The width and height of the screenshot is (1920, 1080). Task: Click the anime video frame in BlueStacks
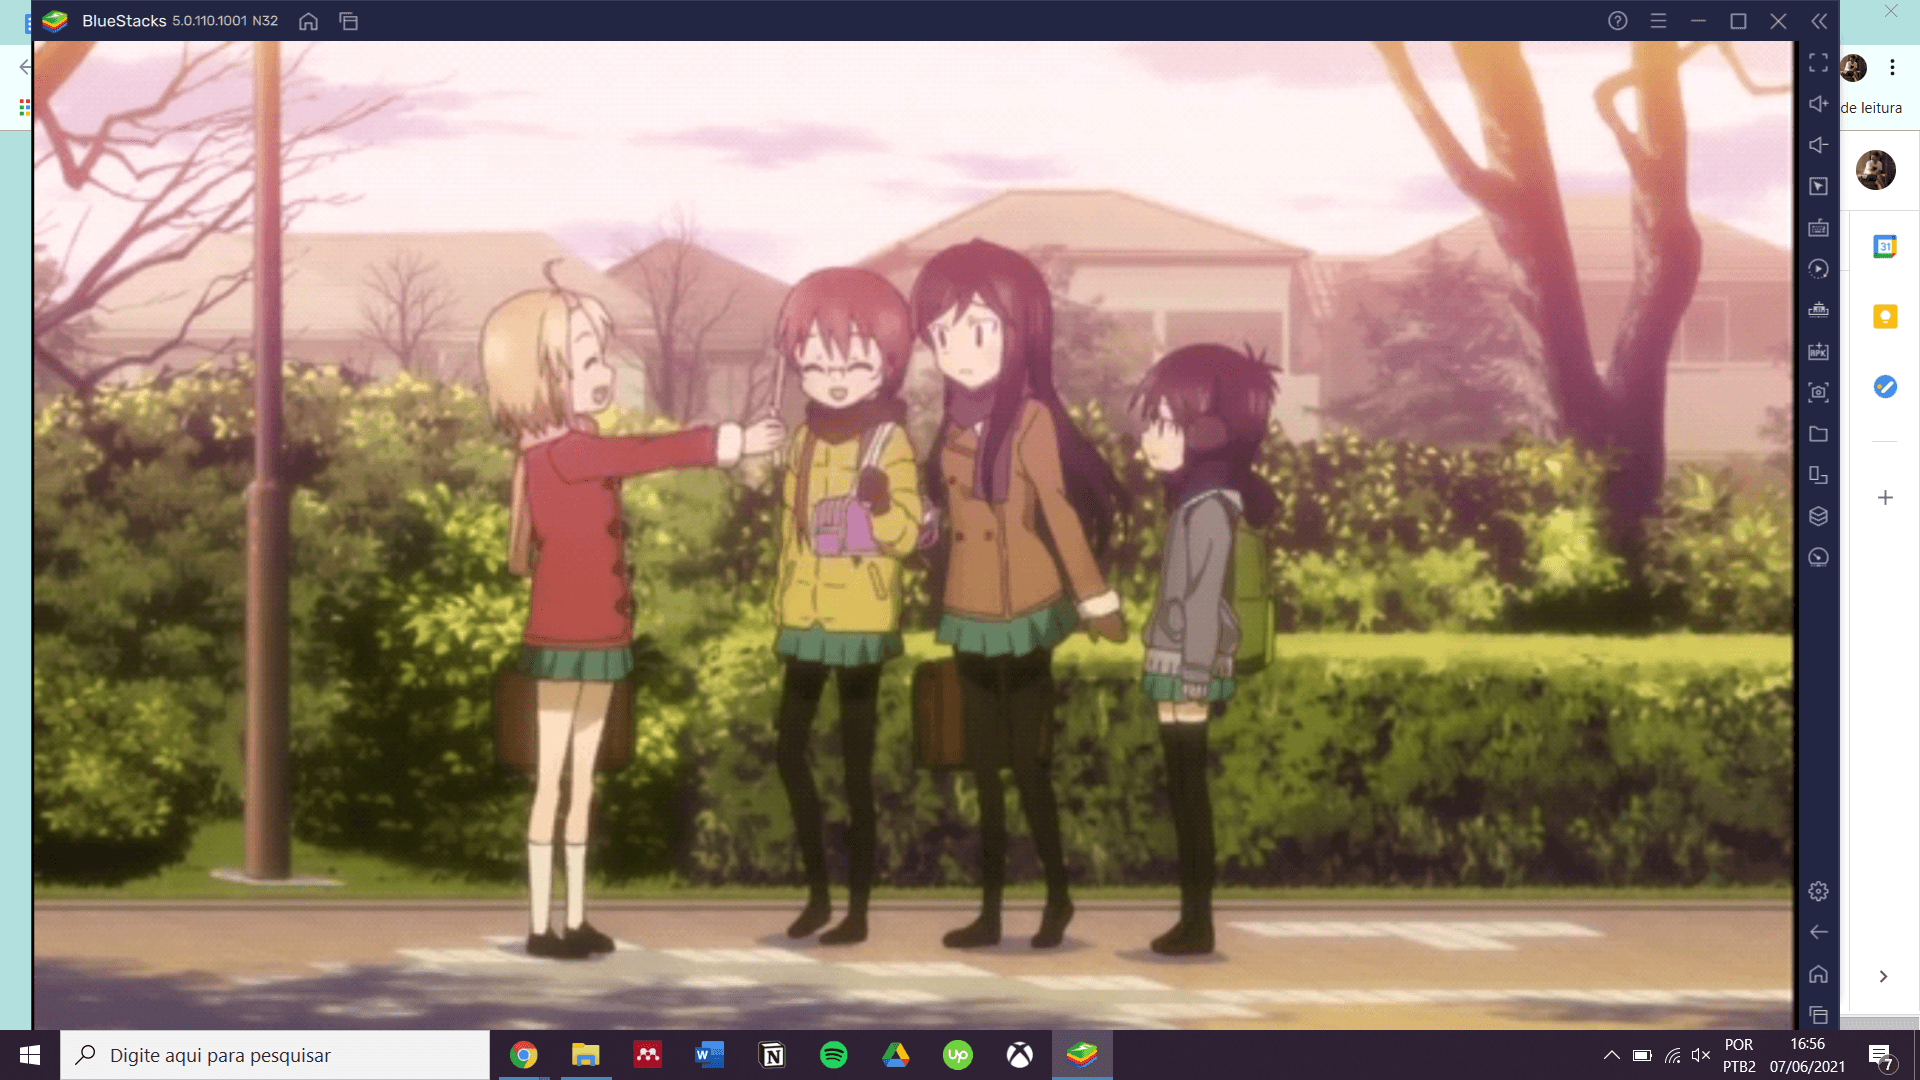(x=914, y=535)
